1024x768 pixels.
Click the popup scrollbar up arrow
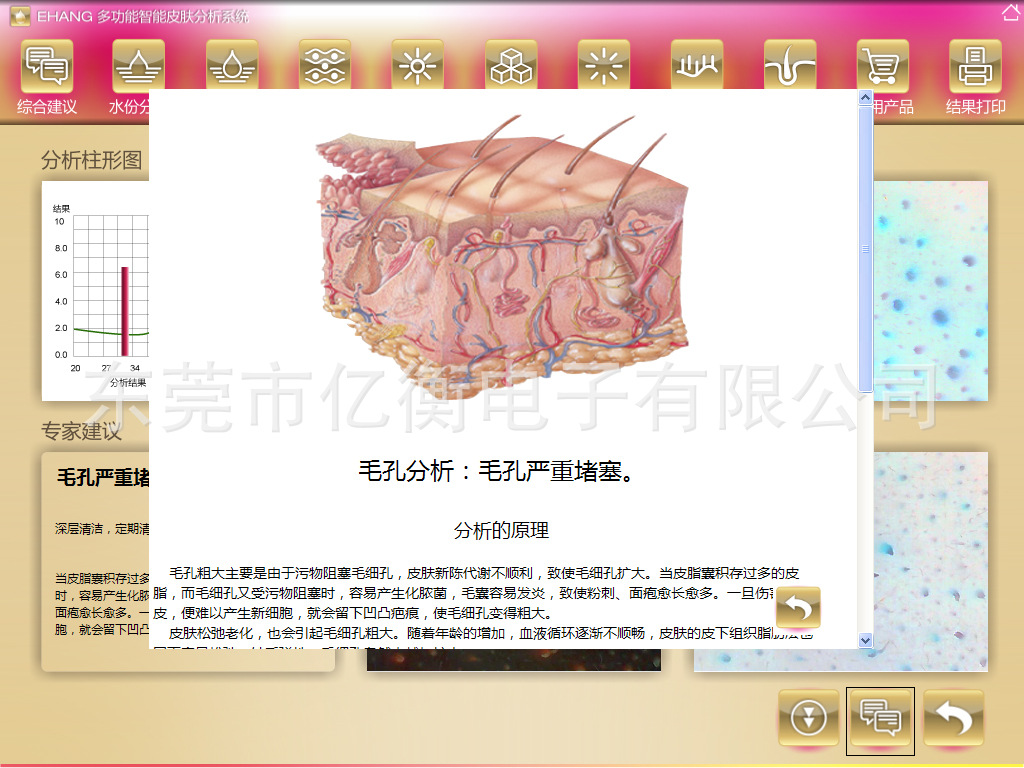[x=865, y=98]
